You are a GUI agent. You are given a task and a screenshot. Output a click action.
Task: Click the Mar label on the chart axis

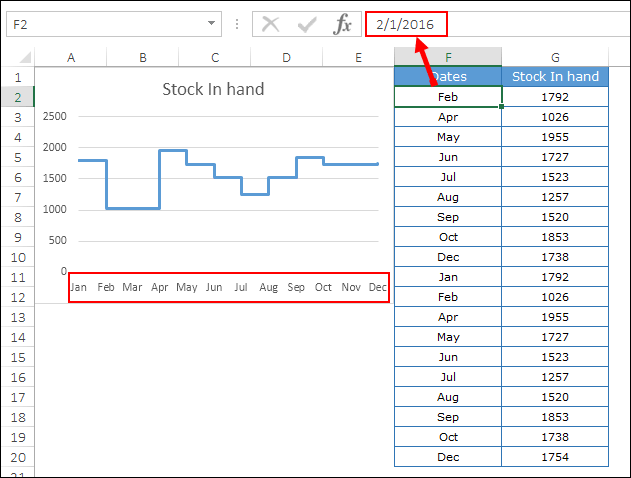pyautogui.click(x=132, y=287)
